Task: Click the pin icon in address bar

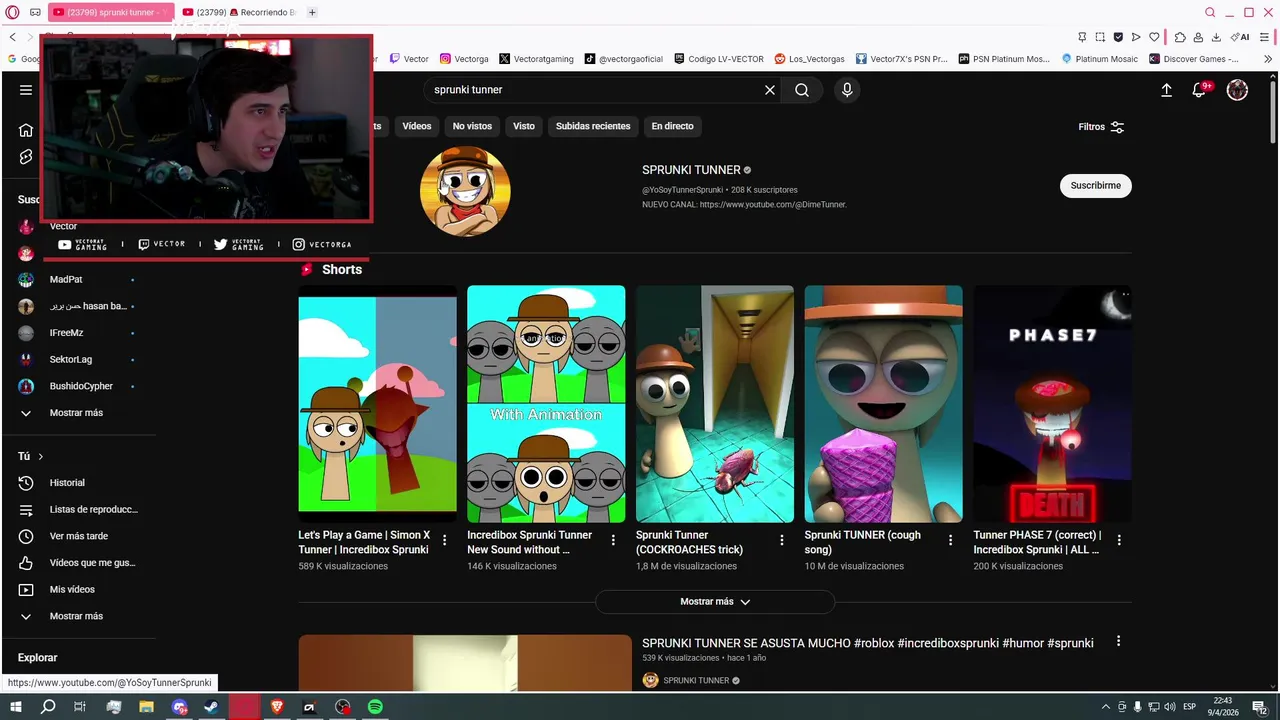Action: (x=1082, y=37)
